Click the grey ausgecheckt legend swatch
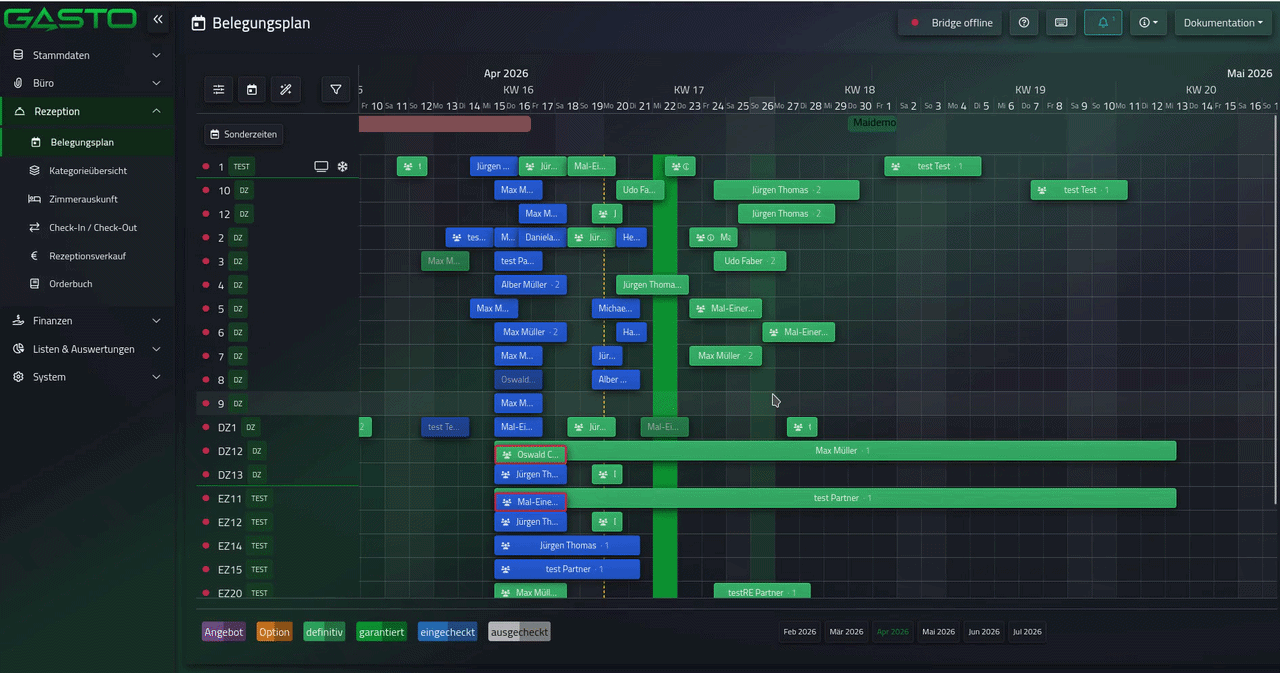This screenshot has width=1280, height=673. (x=519, y=632)
